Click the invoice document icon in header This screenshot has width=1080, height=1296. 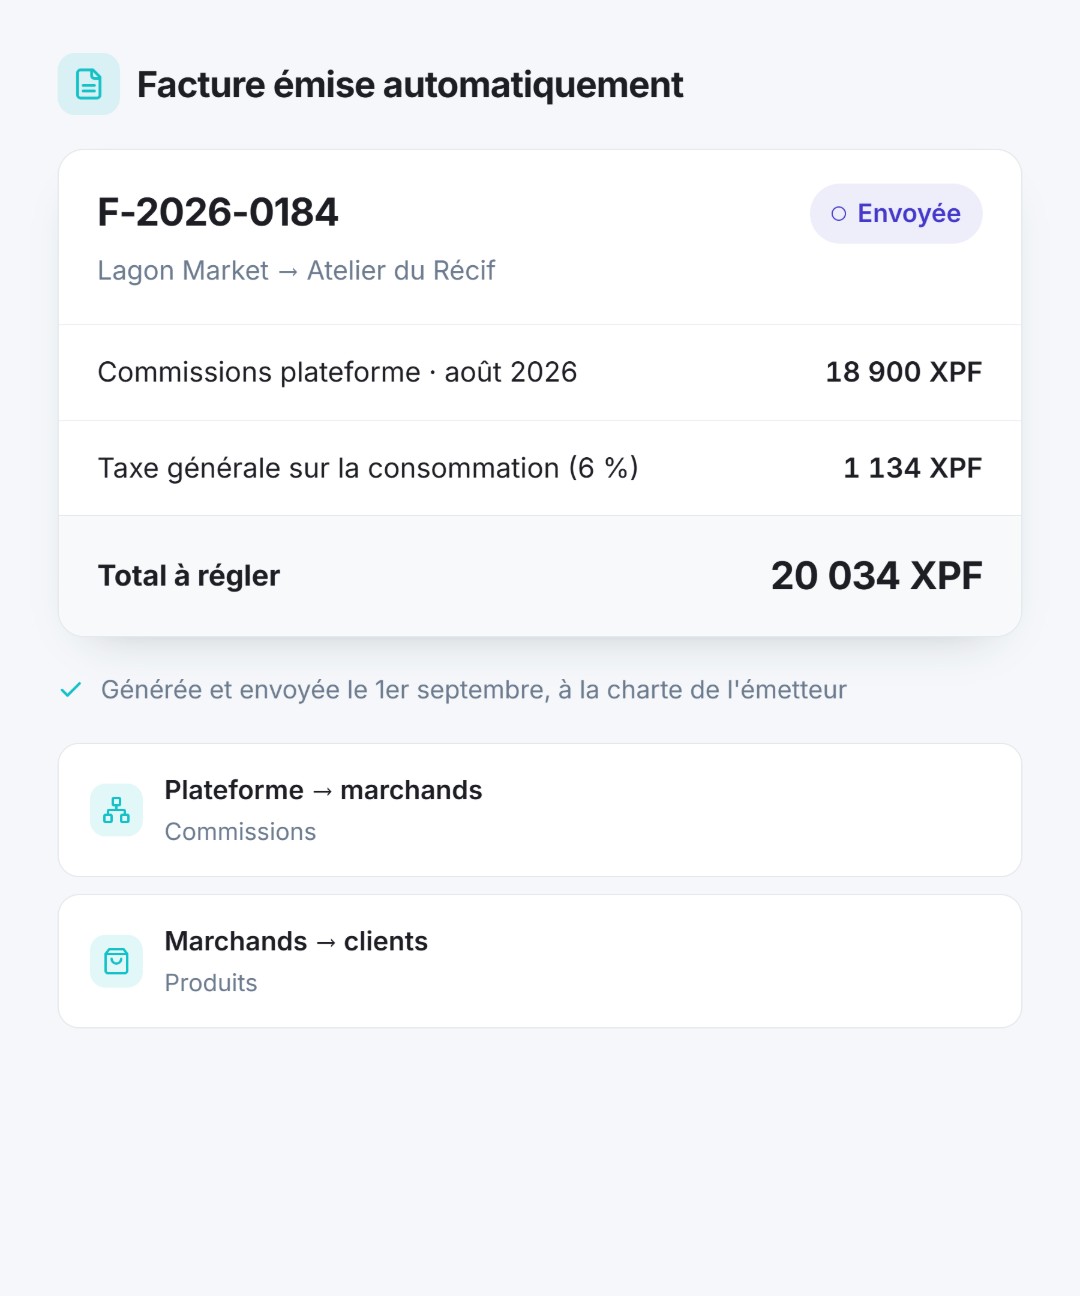[x=89, y=84]
